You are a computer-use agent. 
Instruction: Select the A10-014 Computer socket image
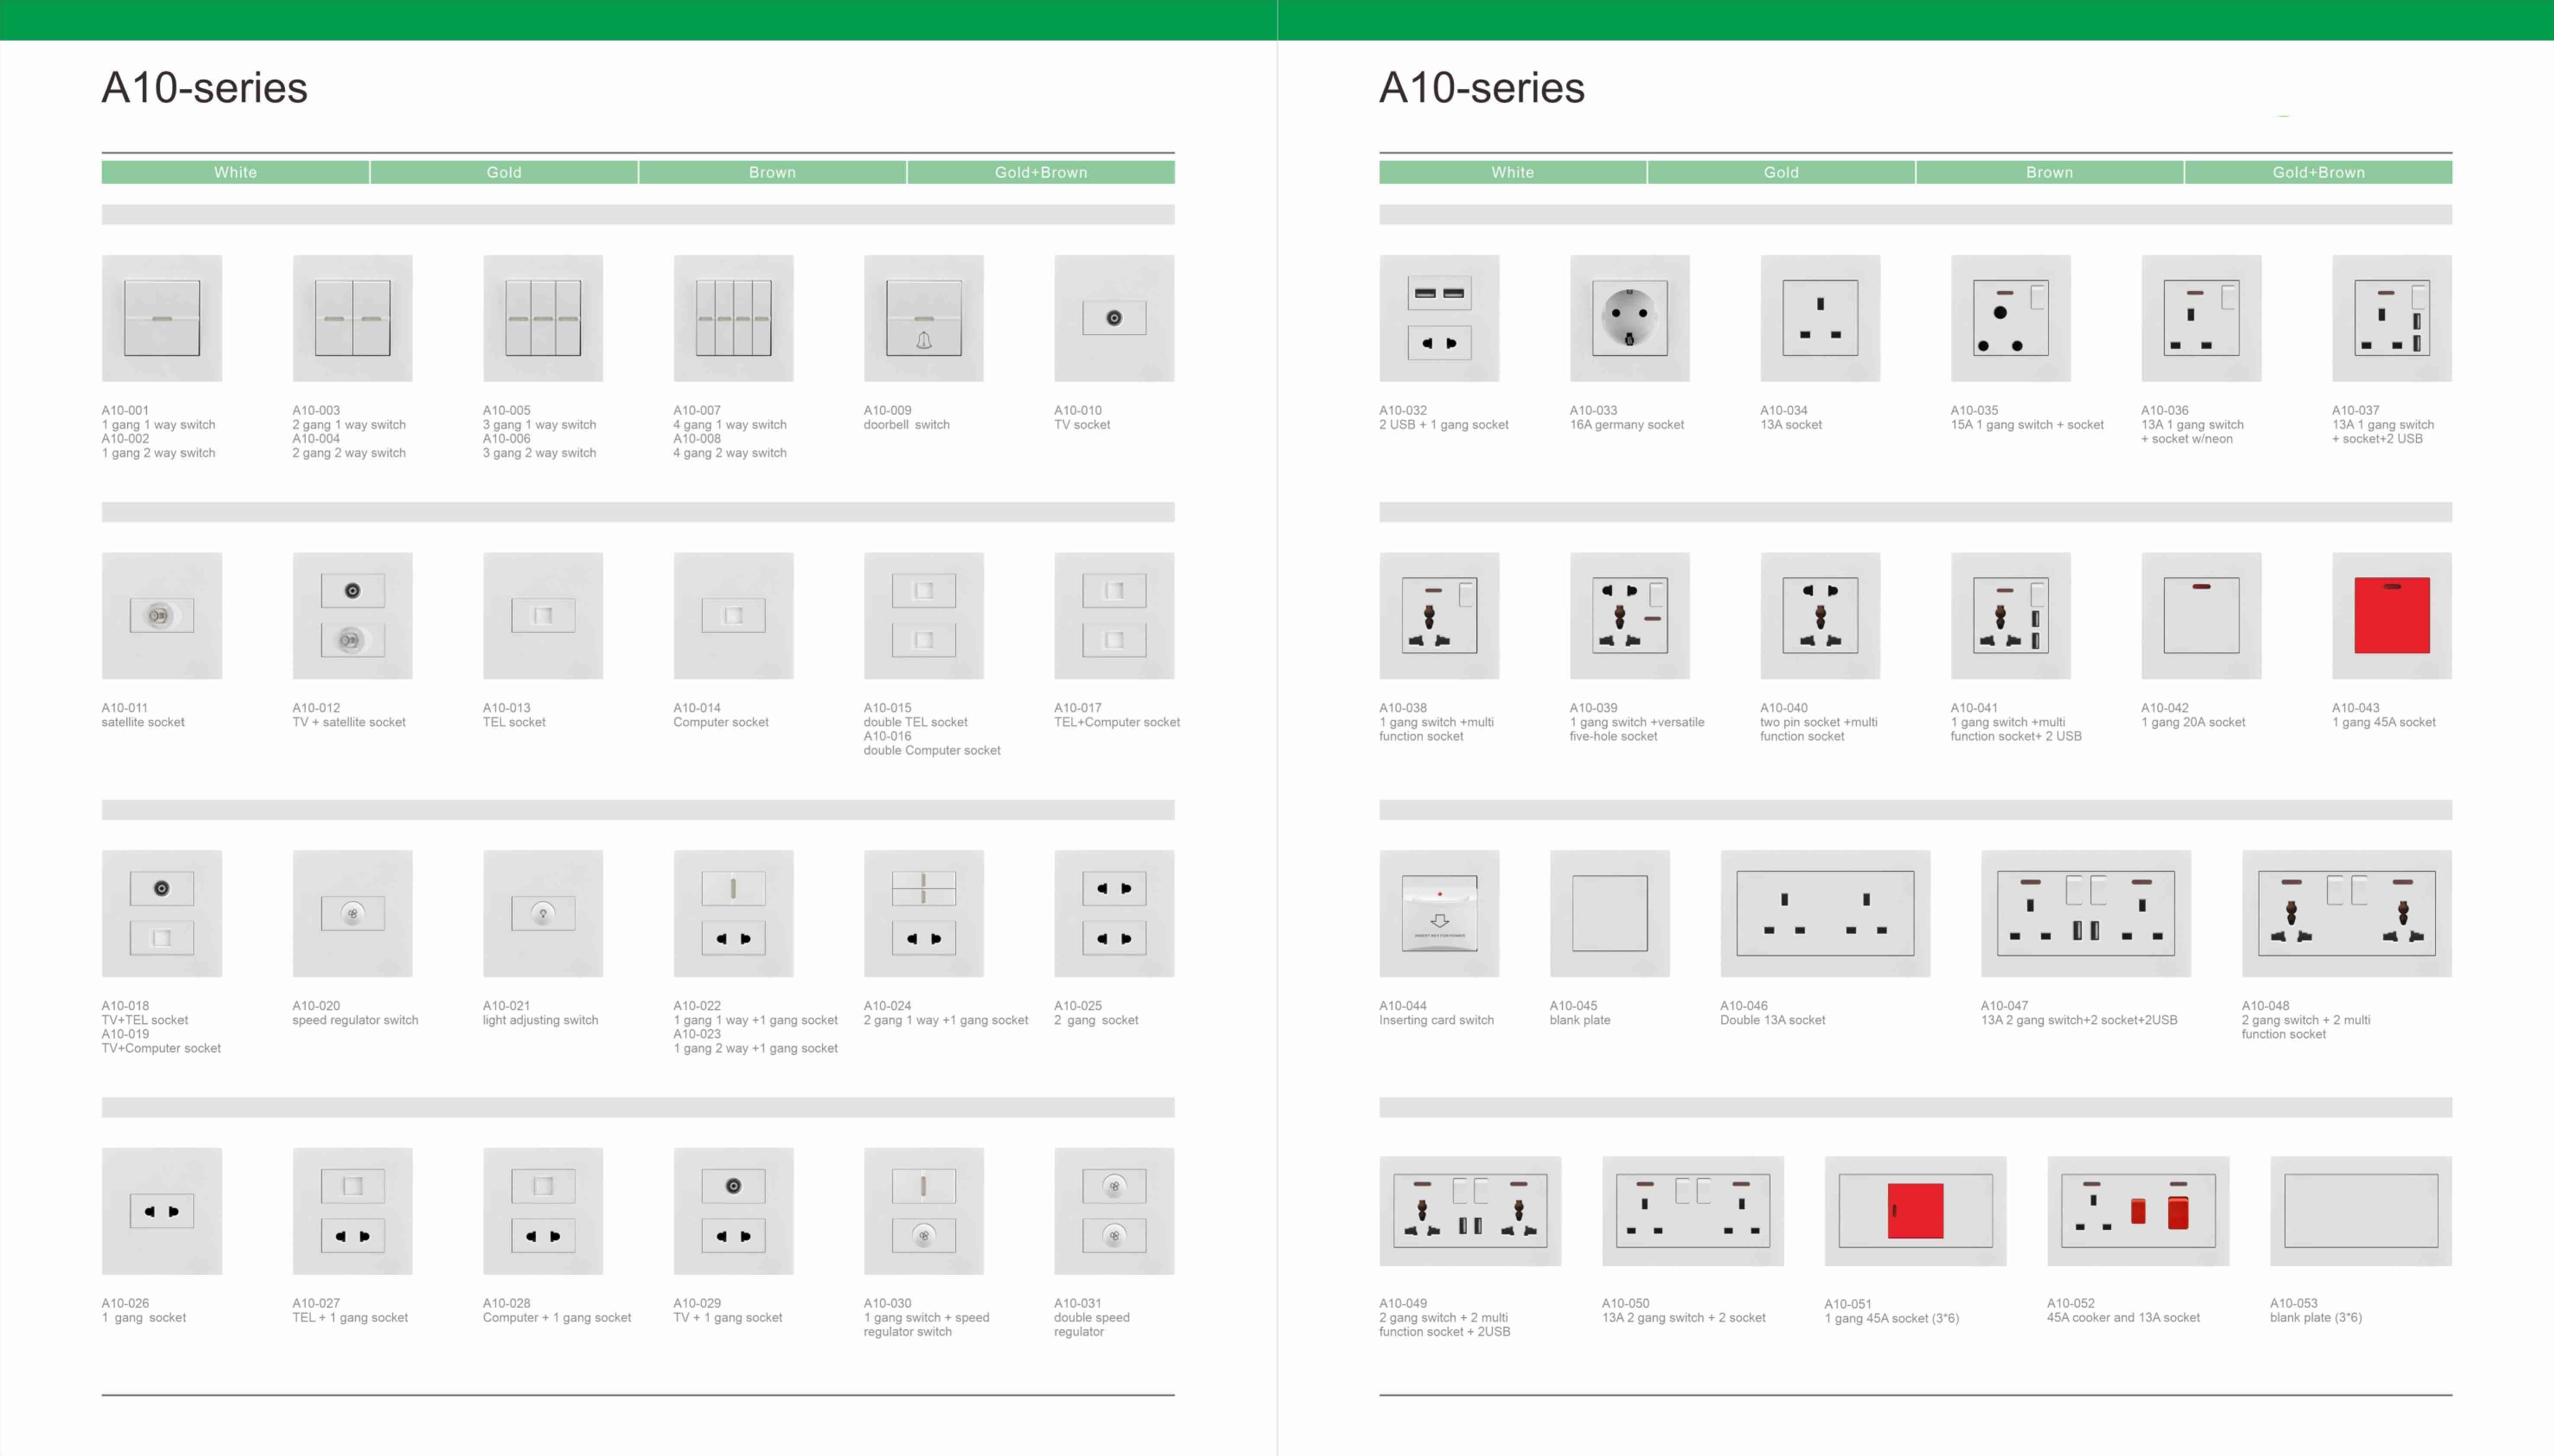(x=733, y=616)
